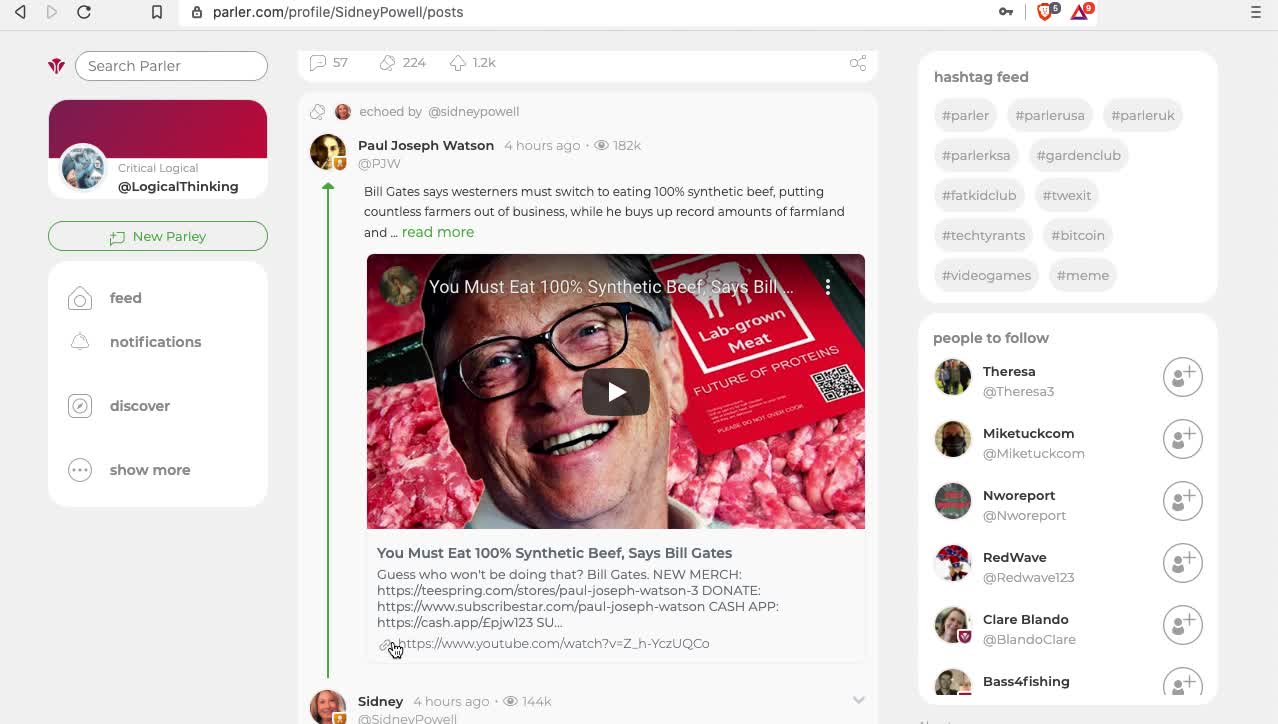Open Nworeport's profile avatar
This screenshot has height=724, width=1278.
point(952,501)
